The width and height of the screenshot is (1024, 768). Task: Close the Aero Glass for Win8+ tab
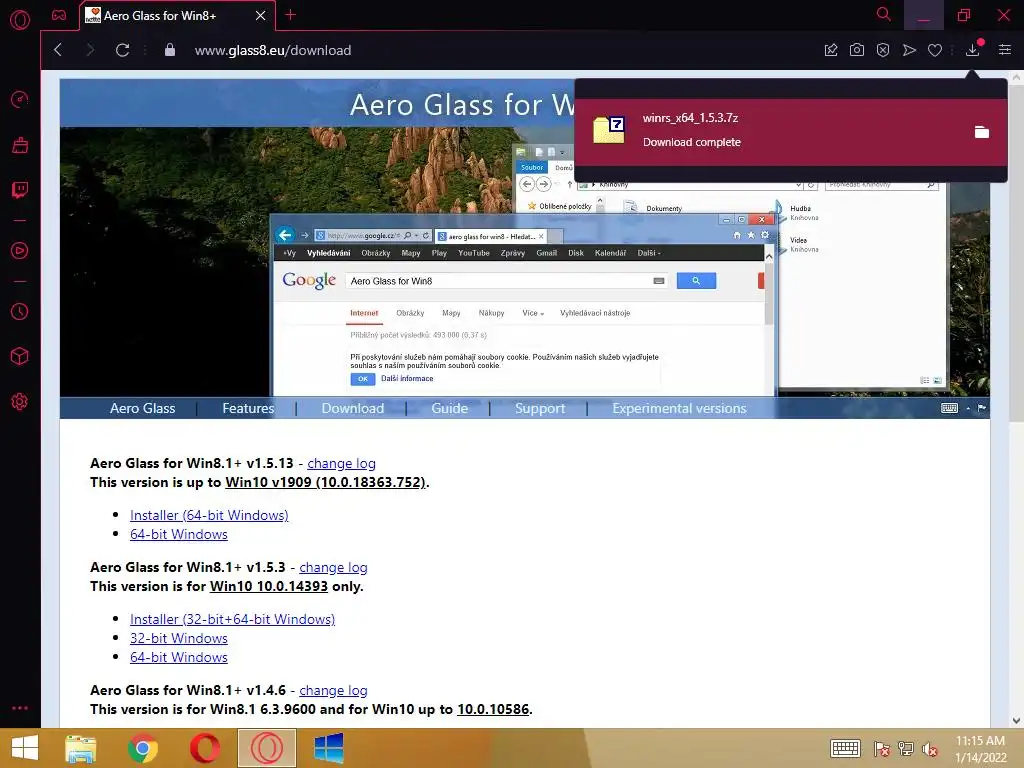(261, 16)
